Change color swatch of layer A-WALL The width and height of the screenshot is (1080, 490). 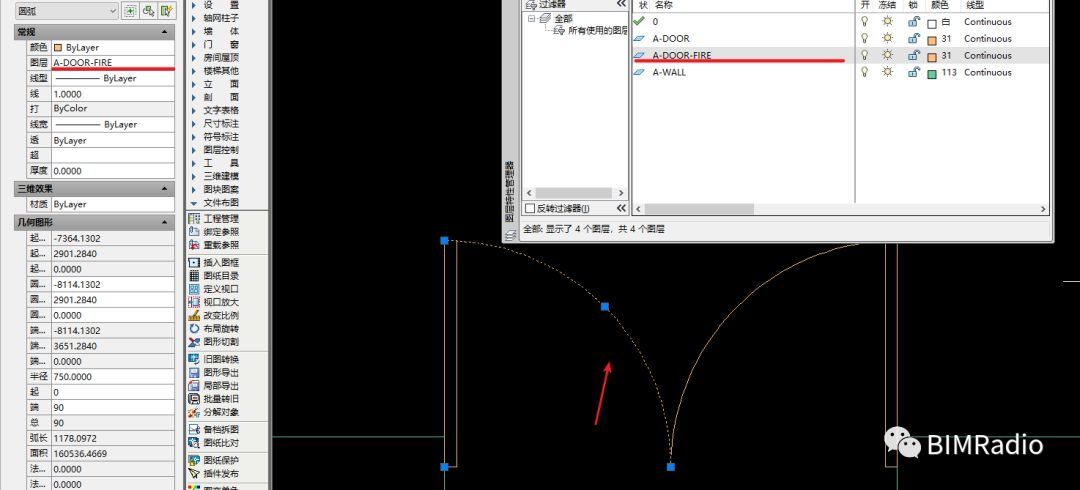932,73
